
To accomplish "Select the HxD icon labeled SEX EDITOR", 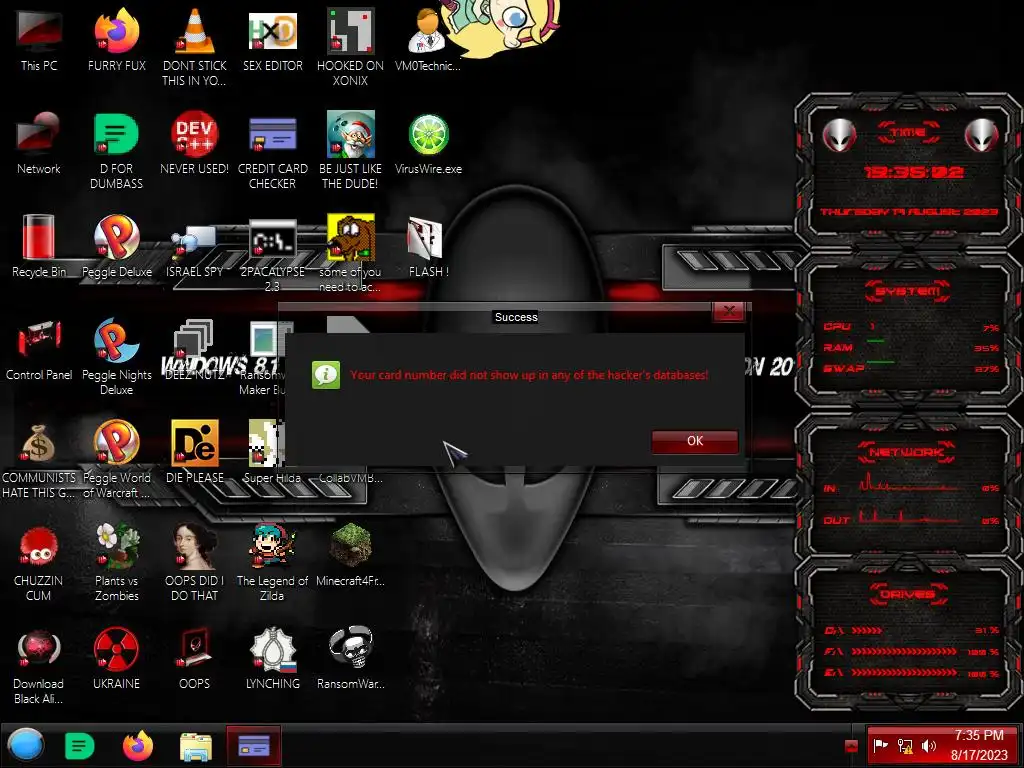I will (272, 39).
